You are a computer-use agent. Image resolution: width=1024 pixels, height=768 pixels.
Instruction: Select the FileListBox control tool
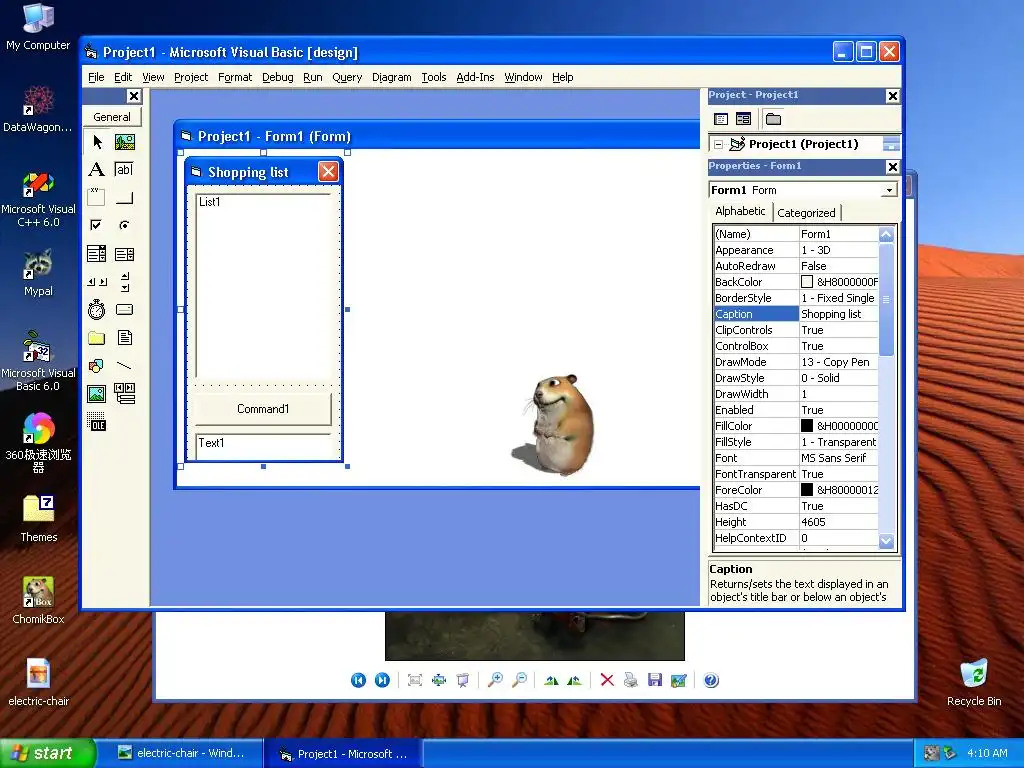click(124, 338)
